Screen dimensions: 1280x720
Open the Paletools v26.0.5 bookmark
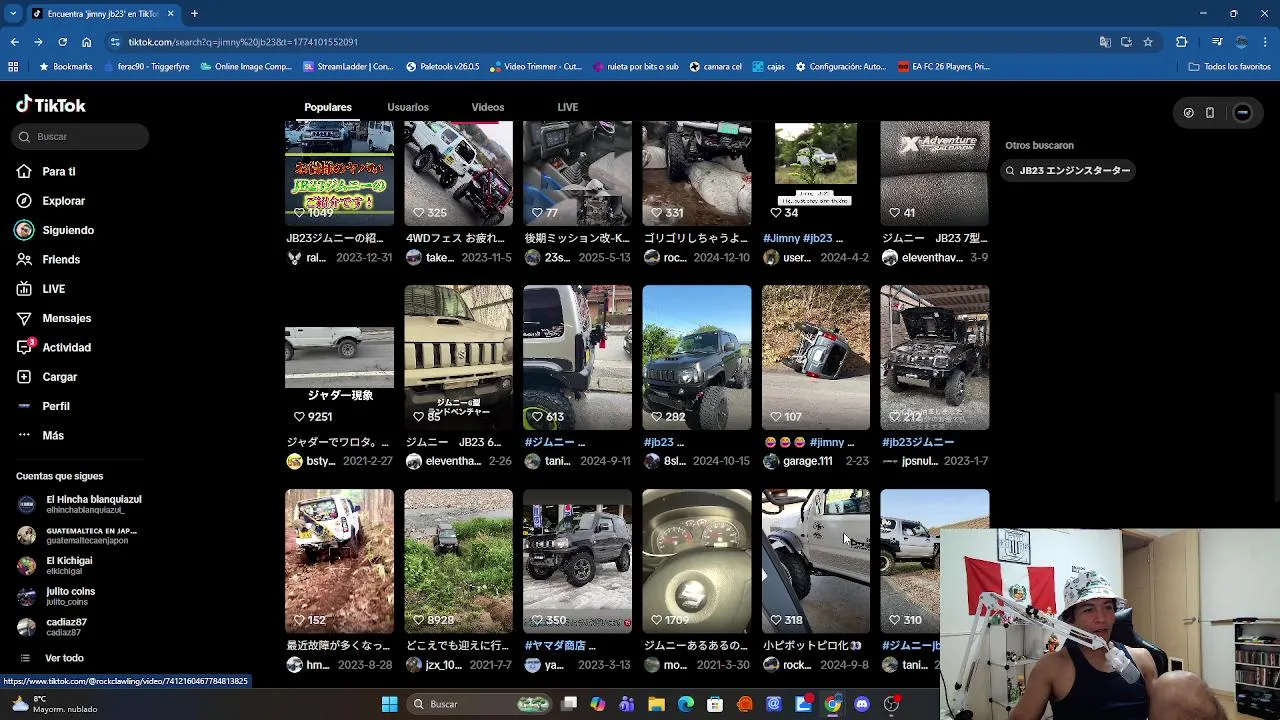[x=443, y=67]
